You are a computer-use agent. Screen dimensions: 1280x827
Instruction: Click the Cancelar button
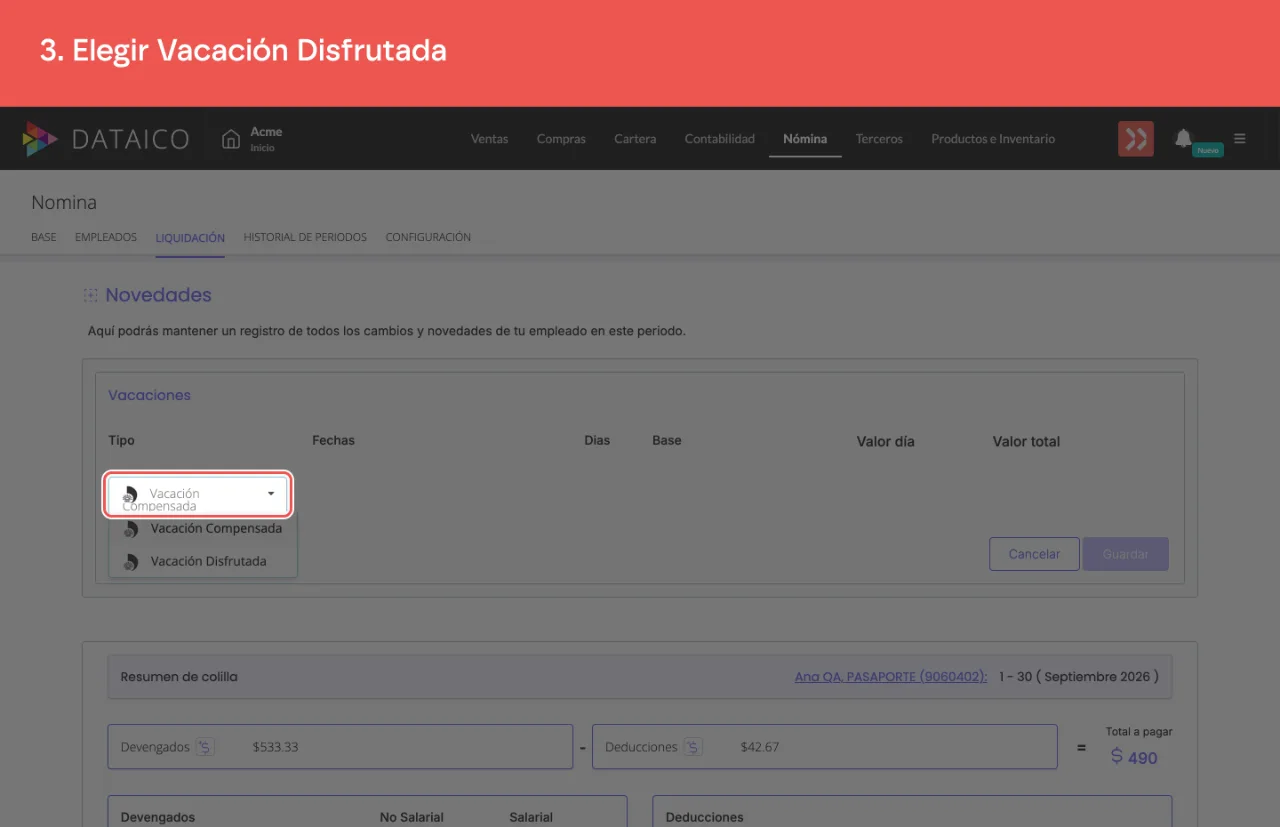[x=1034, y=554]
